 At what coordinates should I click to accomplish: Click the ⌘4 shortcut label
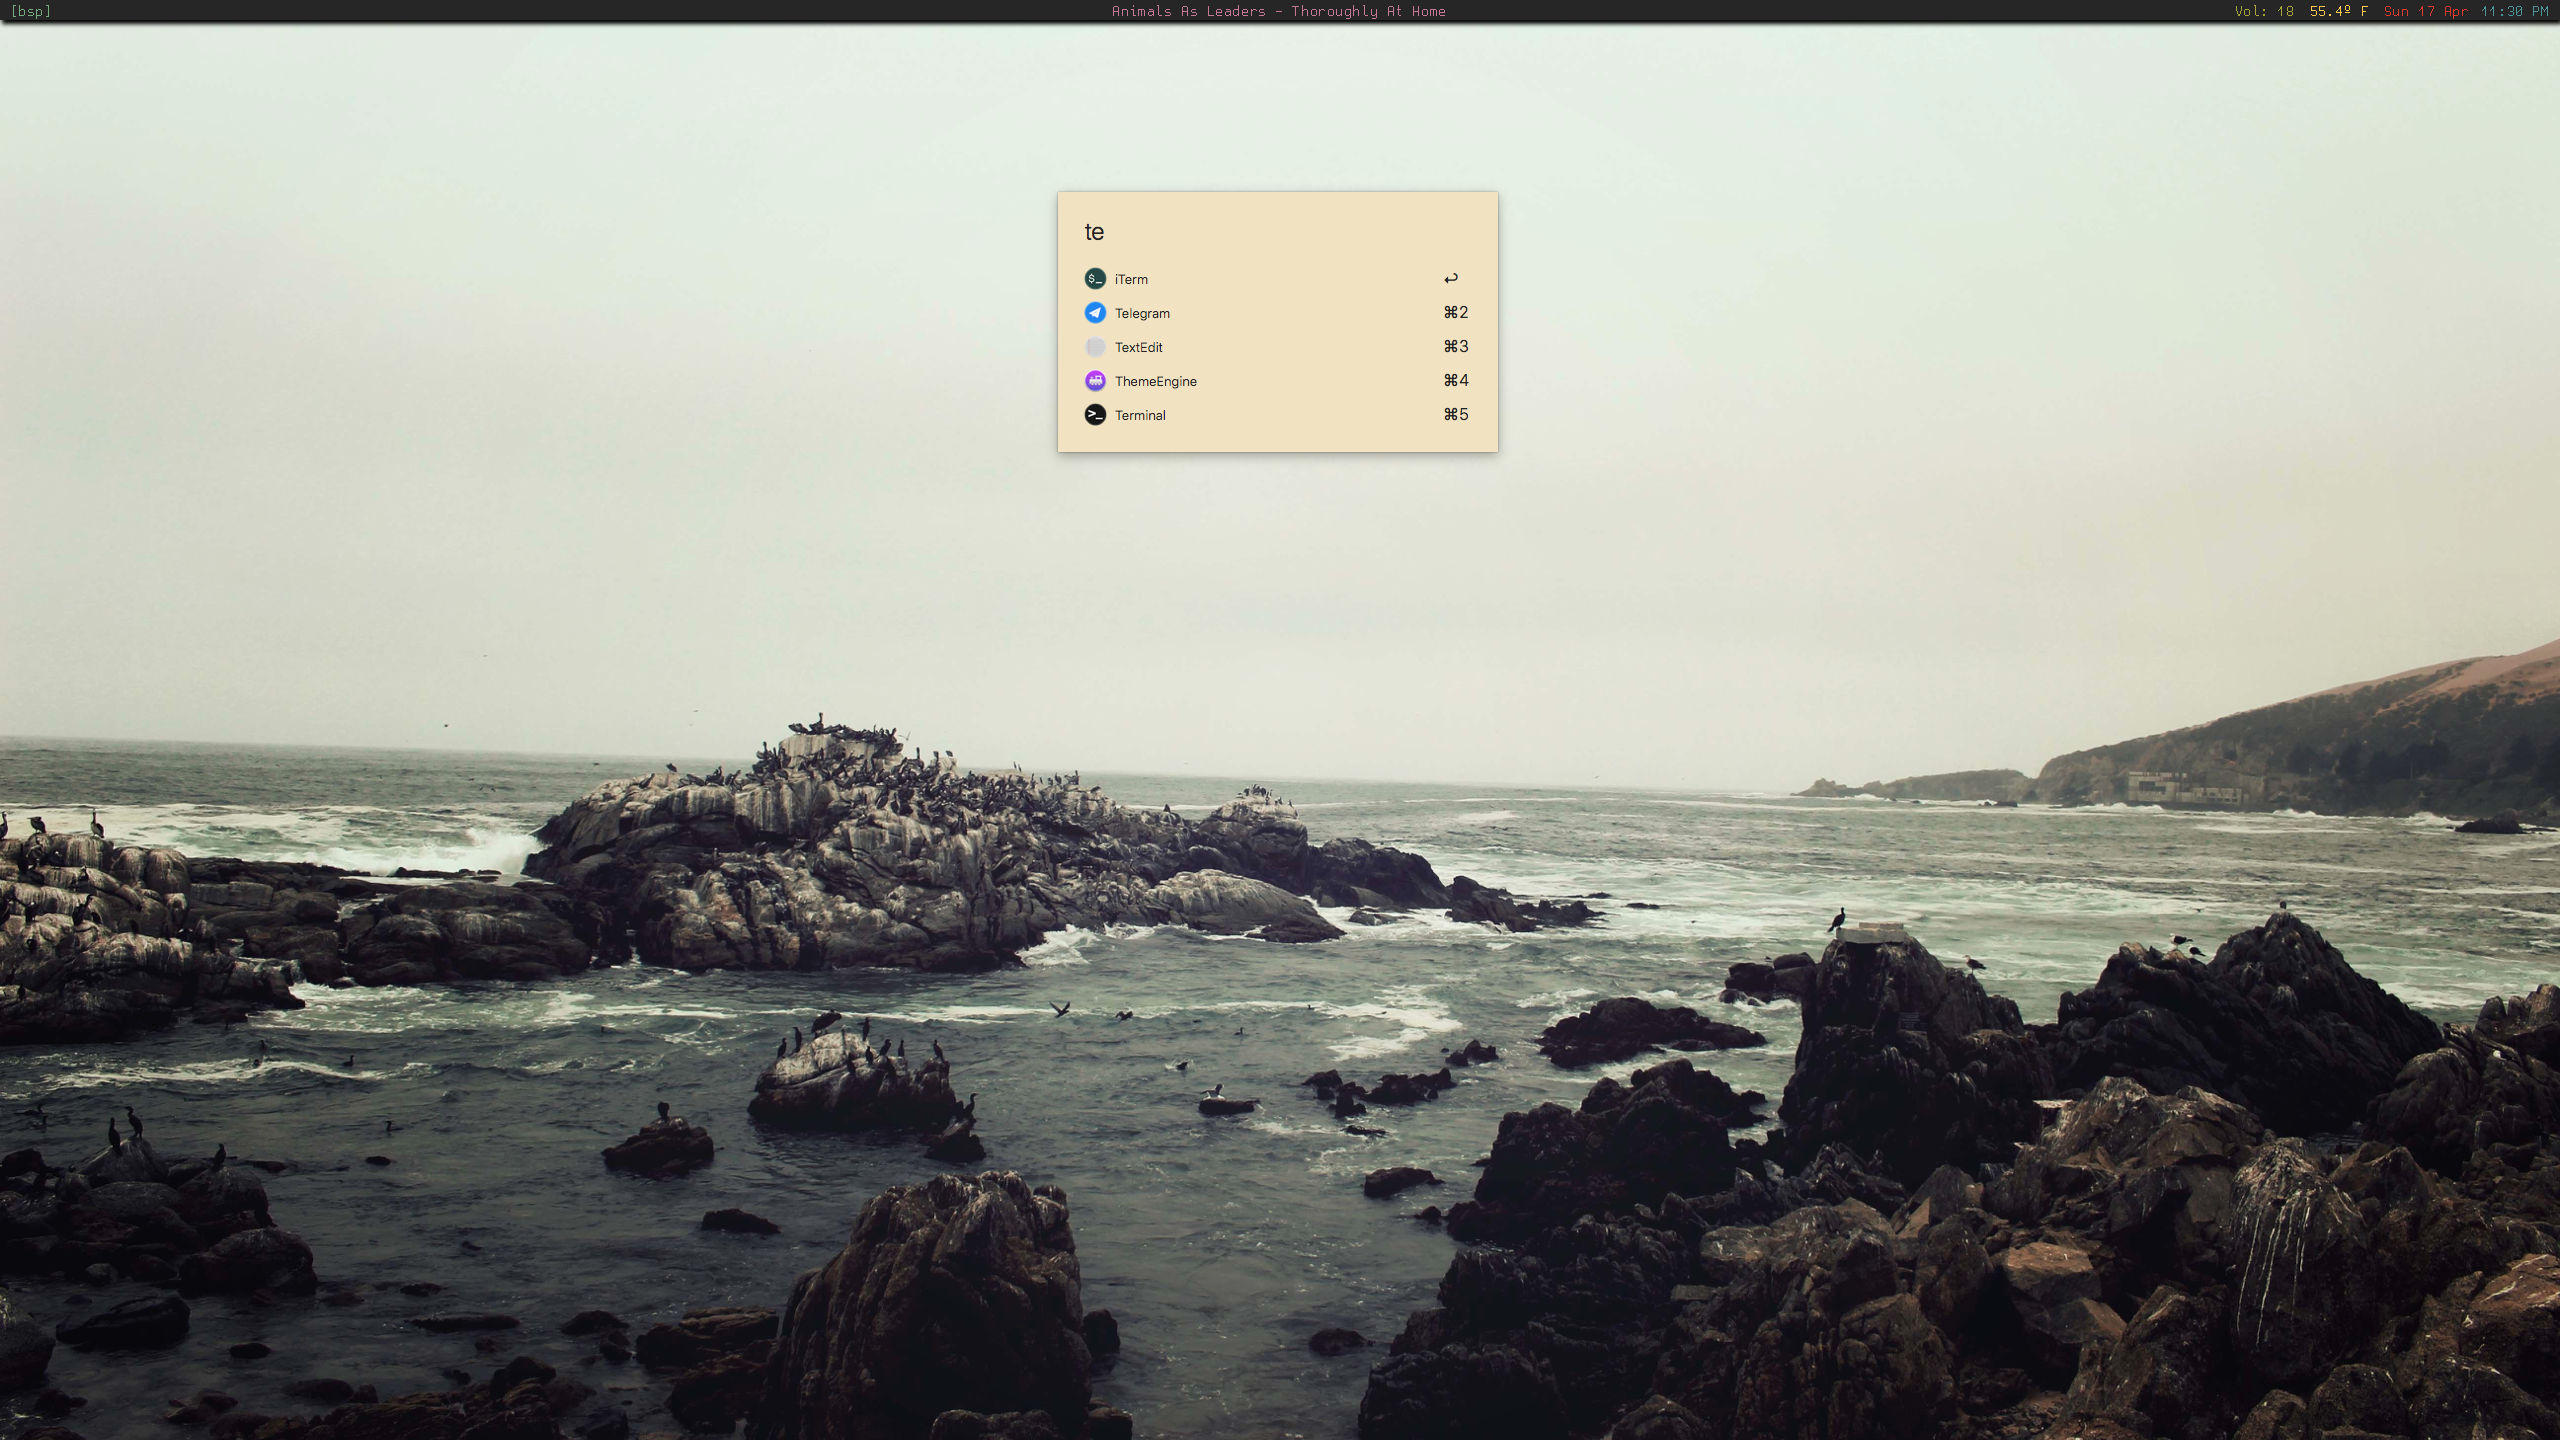click(1456, 381)
